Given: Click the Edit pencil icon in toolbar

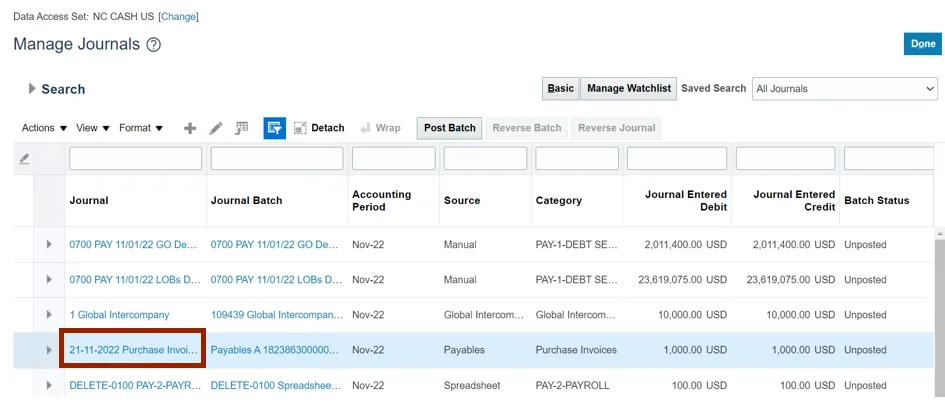Looking at the screenshot, I should 216,128.
